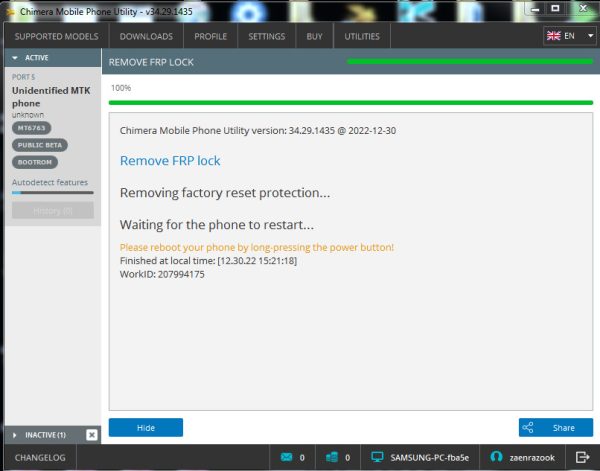Open the Utilities tab
This screenshot has width=600, height=471.
tap(362, 36)
